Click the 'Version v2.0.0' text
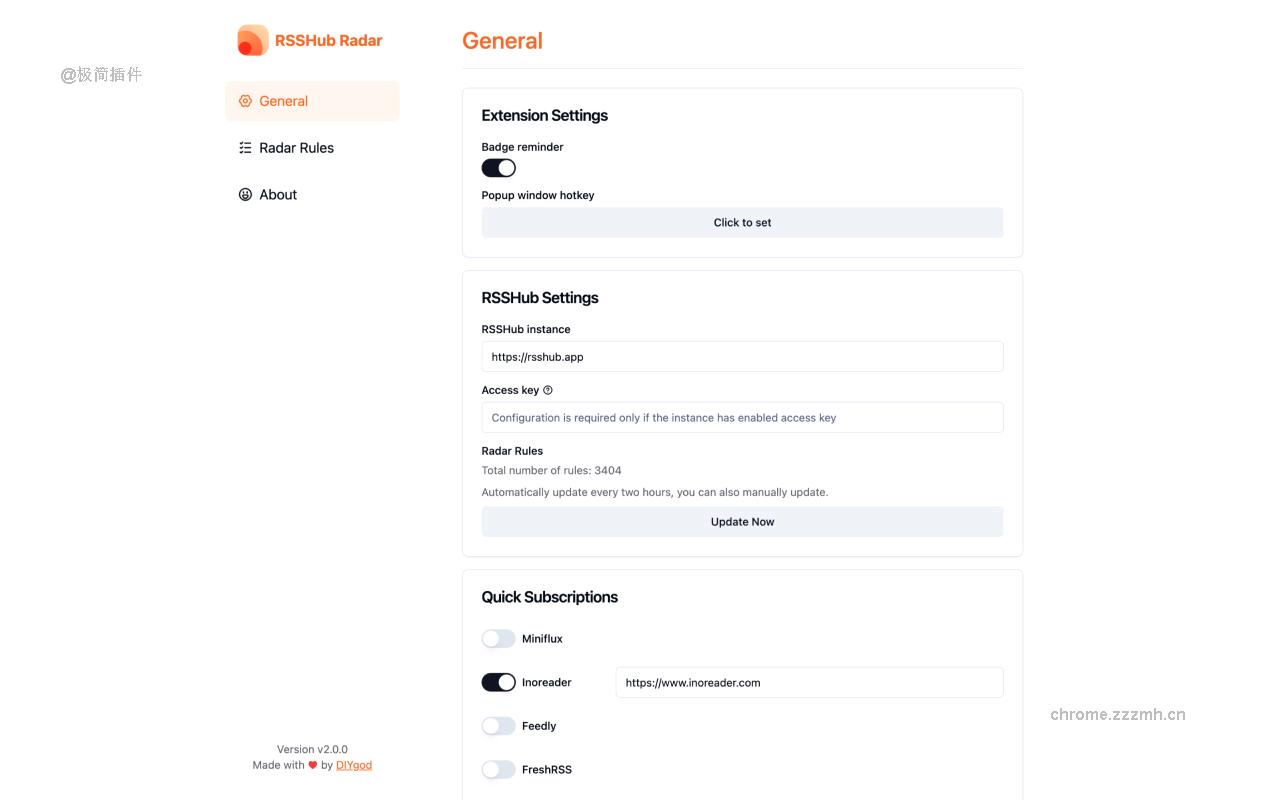This screenshot has width=1280, height=800. pos(312,749)
